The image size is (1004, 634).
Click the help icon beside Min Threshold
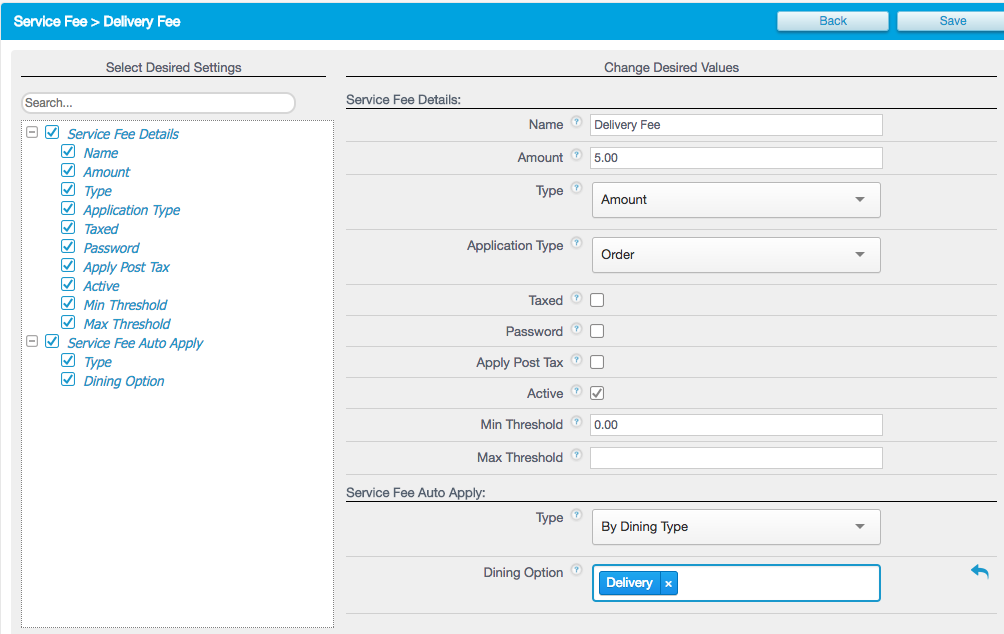(576, 423)
